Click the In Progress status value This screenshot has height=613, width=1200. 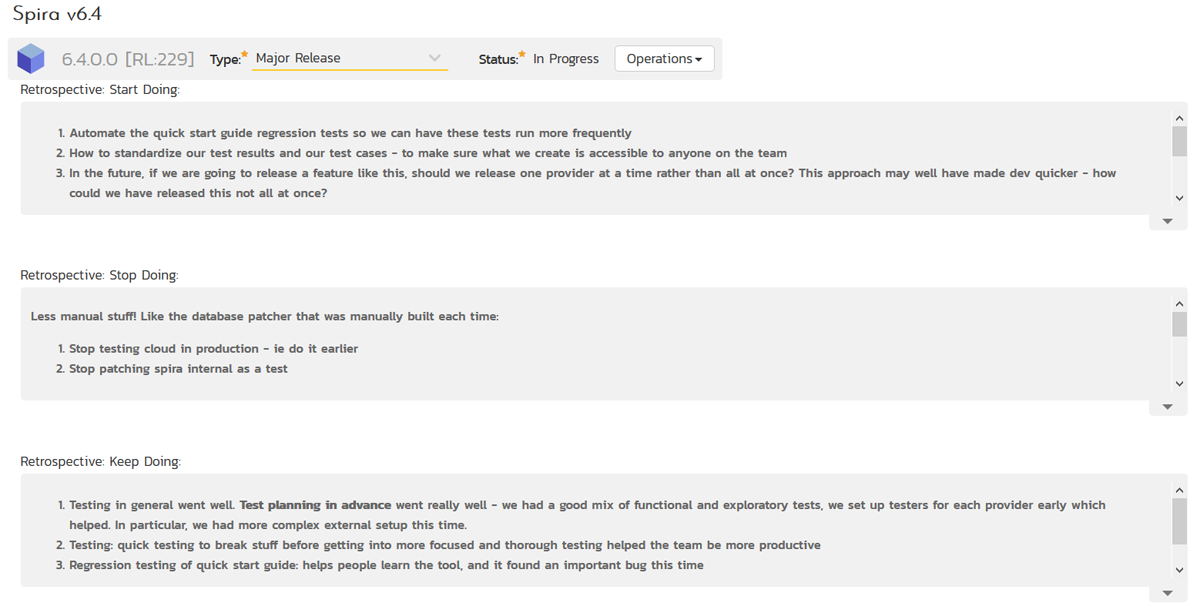[566, 59]
